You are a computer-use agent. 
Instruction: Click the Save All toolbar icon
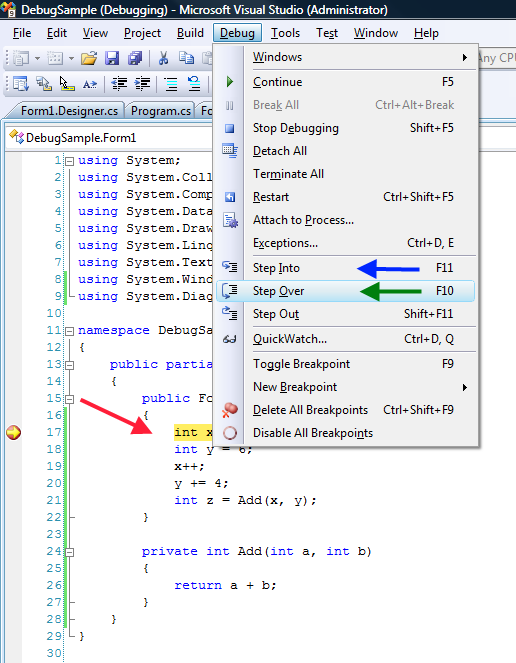(135, 58)
